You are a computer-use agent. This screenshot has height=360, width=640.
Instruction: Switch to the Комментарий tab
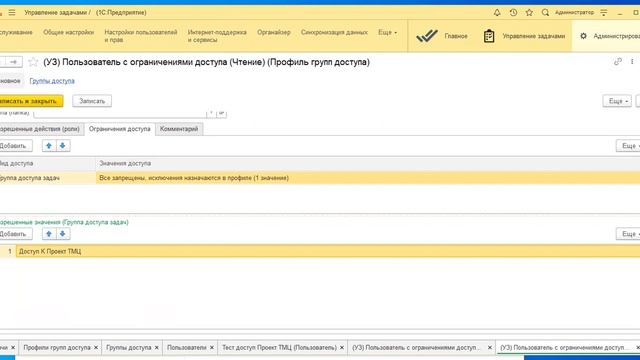point(179,129)
